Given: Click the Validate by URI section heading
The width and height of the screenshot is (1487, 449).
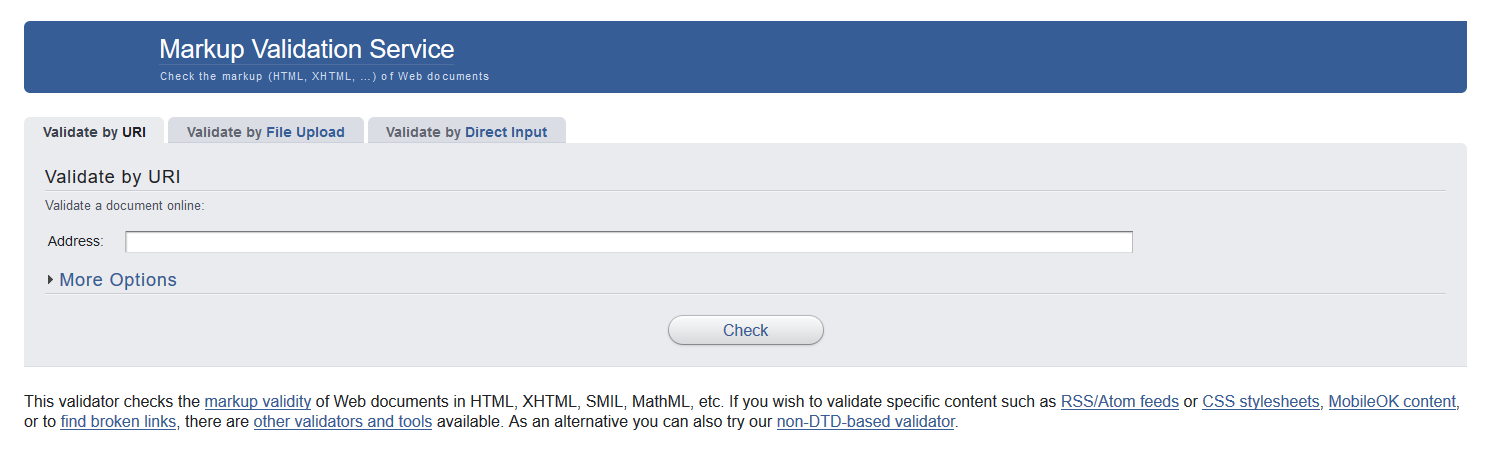Looking at the screenshot, I should [x=113, y=177].
